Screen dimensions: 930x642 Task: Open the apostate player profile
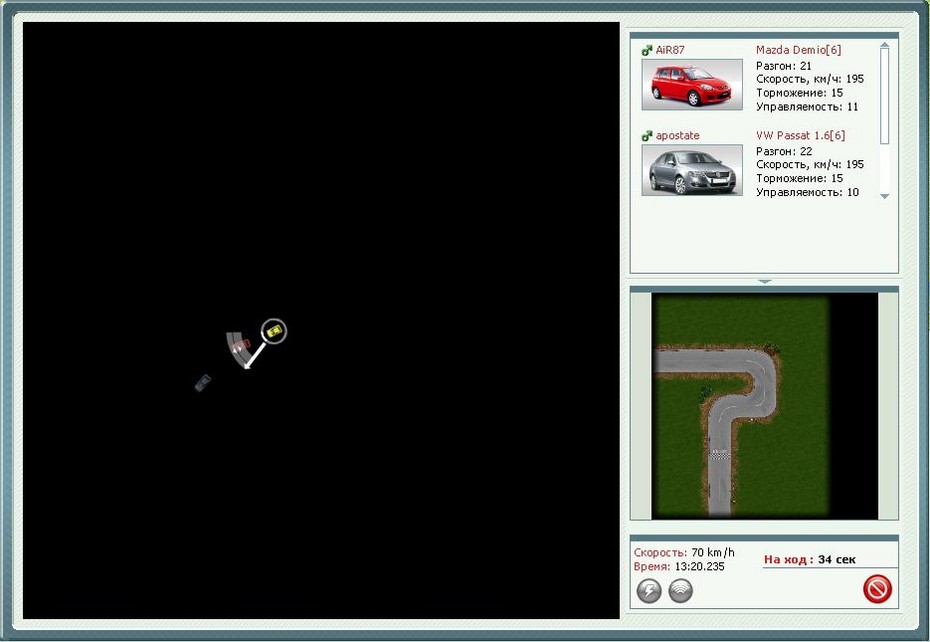click(677, 136)
